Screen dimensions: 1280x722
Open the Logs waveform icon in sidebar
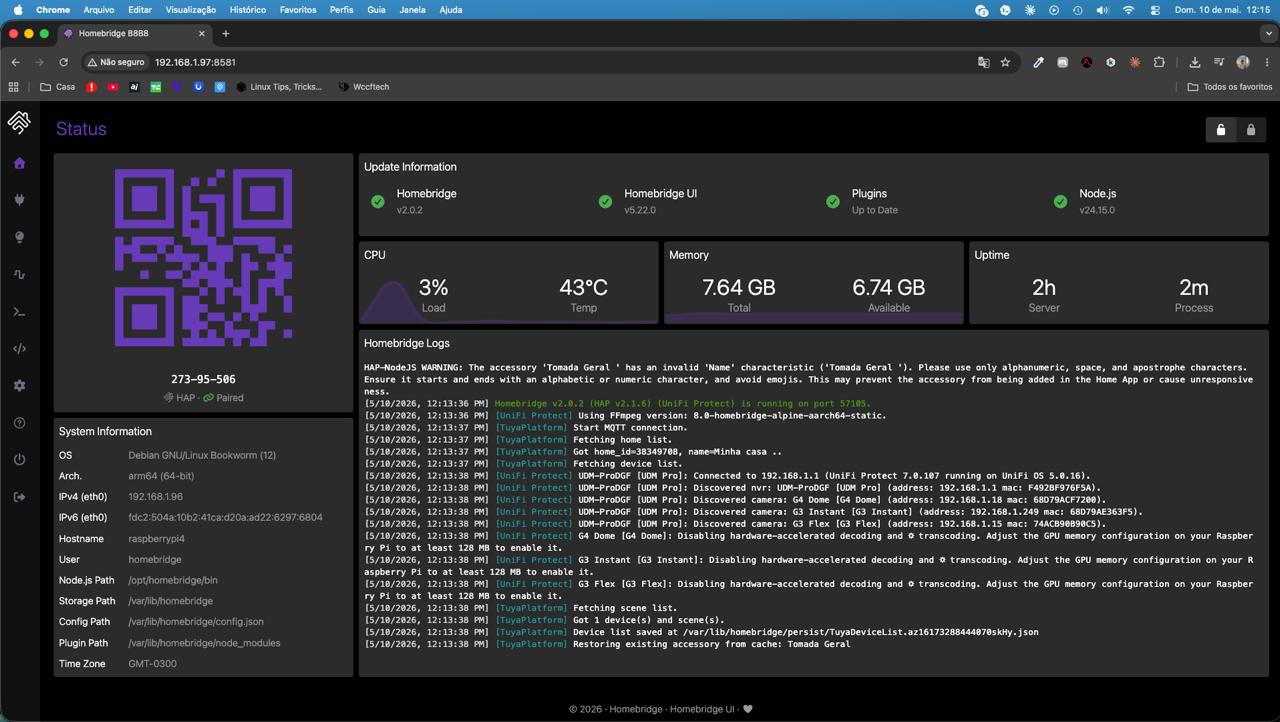click(19, 274)
